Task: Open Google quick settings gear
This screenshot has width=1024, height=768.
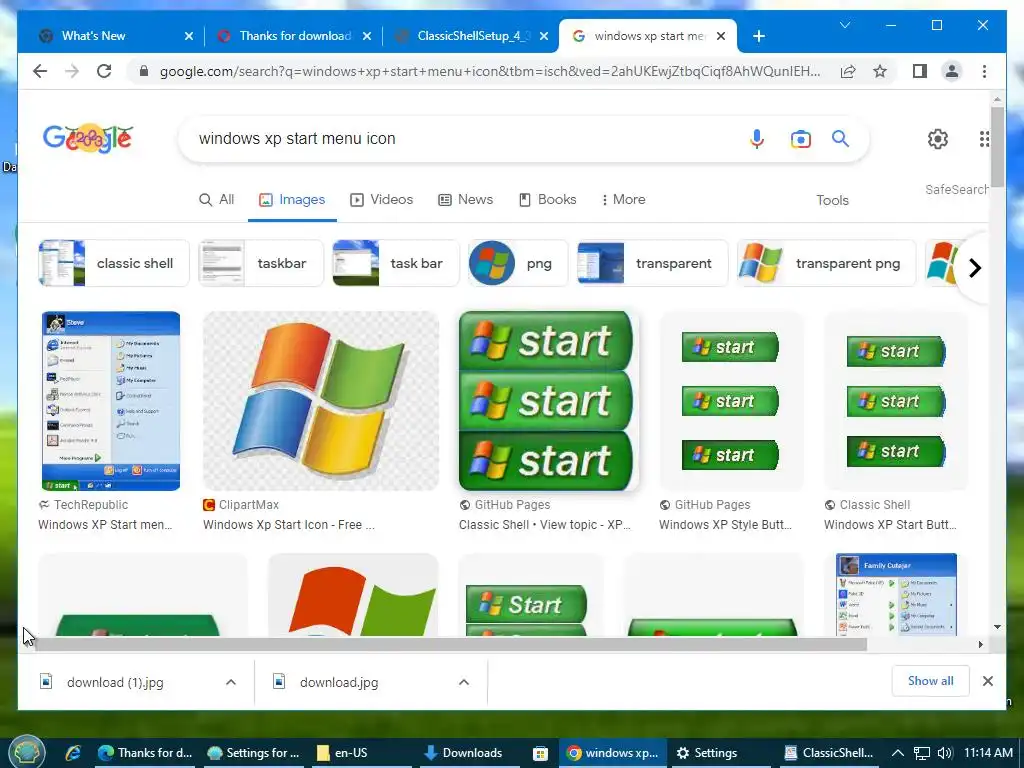Action: click(x=938, y=138)
